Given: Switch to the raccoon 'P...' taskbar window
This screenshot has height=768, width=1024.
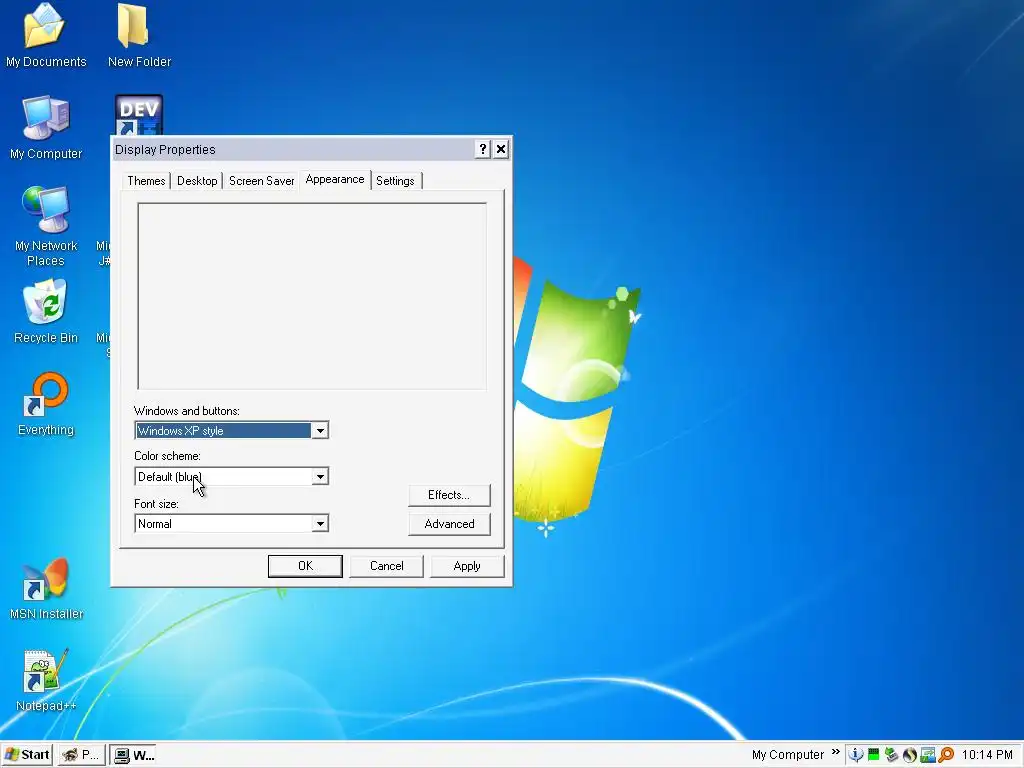Looking at the screenshot, I should [x=81, y=755].
